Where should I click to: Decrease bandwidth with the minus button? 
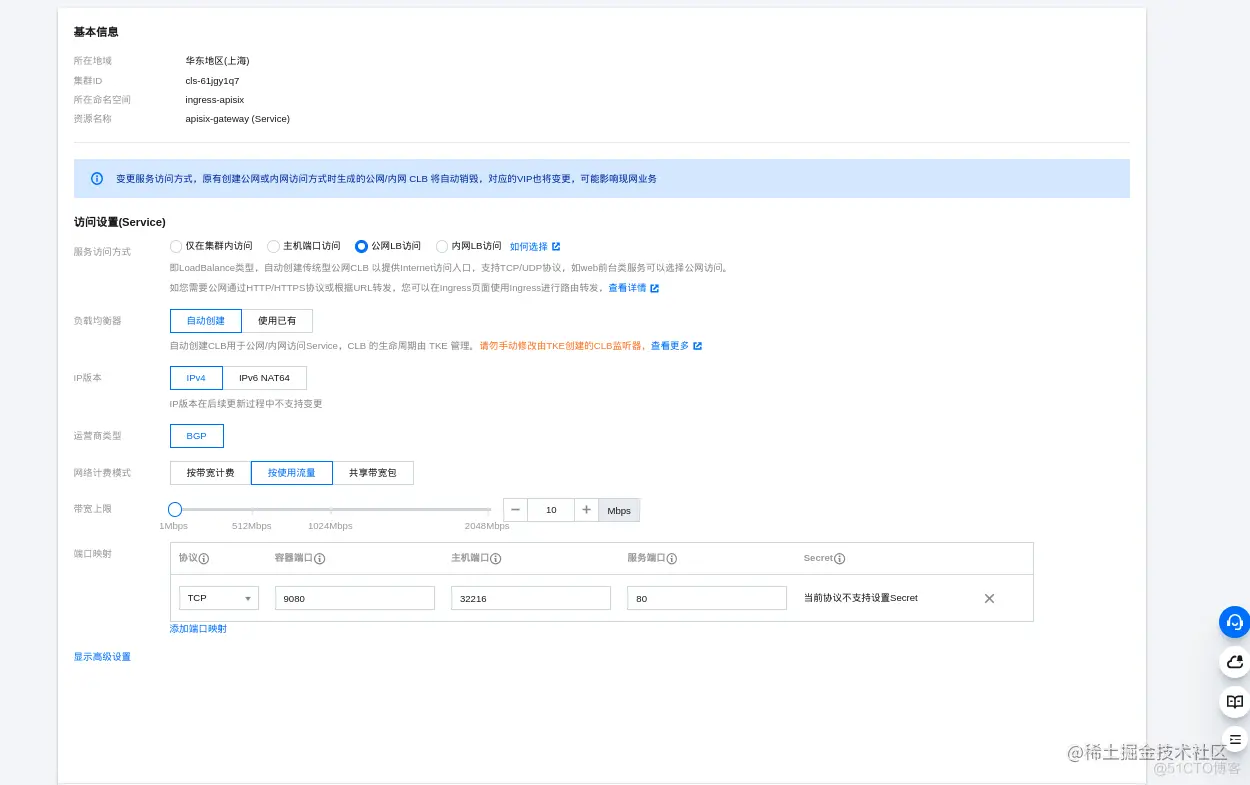click(515, 510)
